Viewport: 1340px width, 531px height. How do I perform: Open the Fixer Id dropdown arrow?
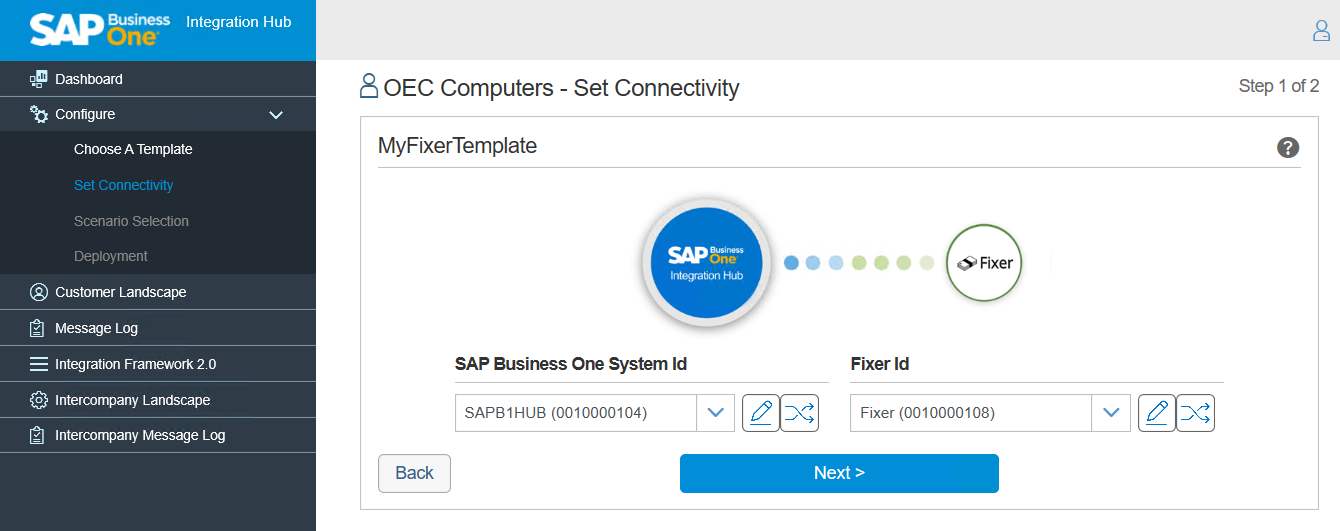(1111, 413)
